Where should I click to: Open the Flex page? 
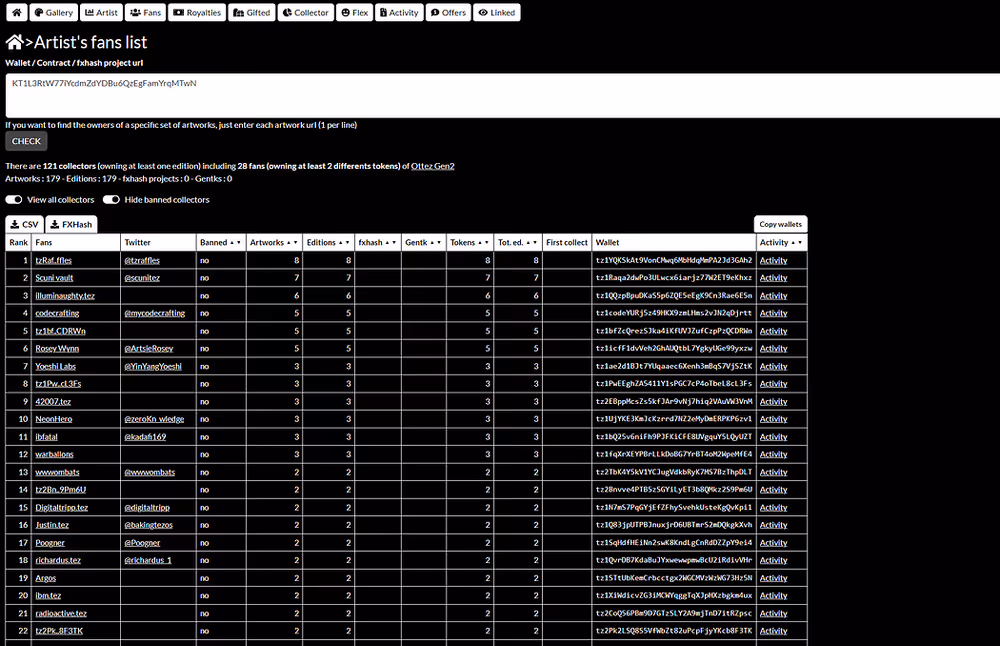[355, 13]
